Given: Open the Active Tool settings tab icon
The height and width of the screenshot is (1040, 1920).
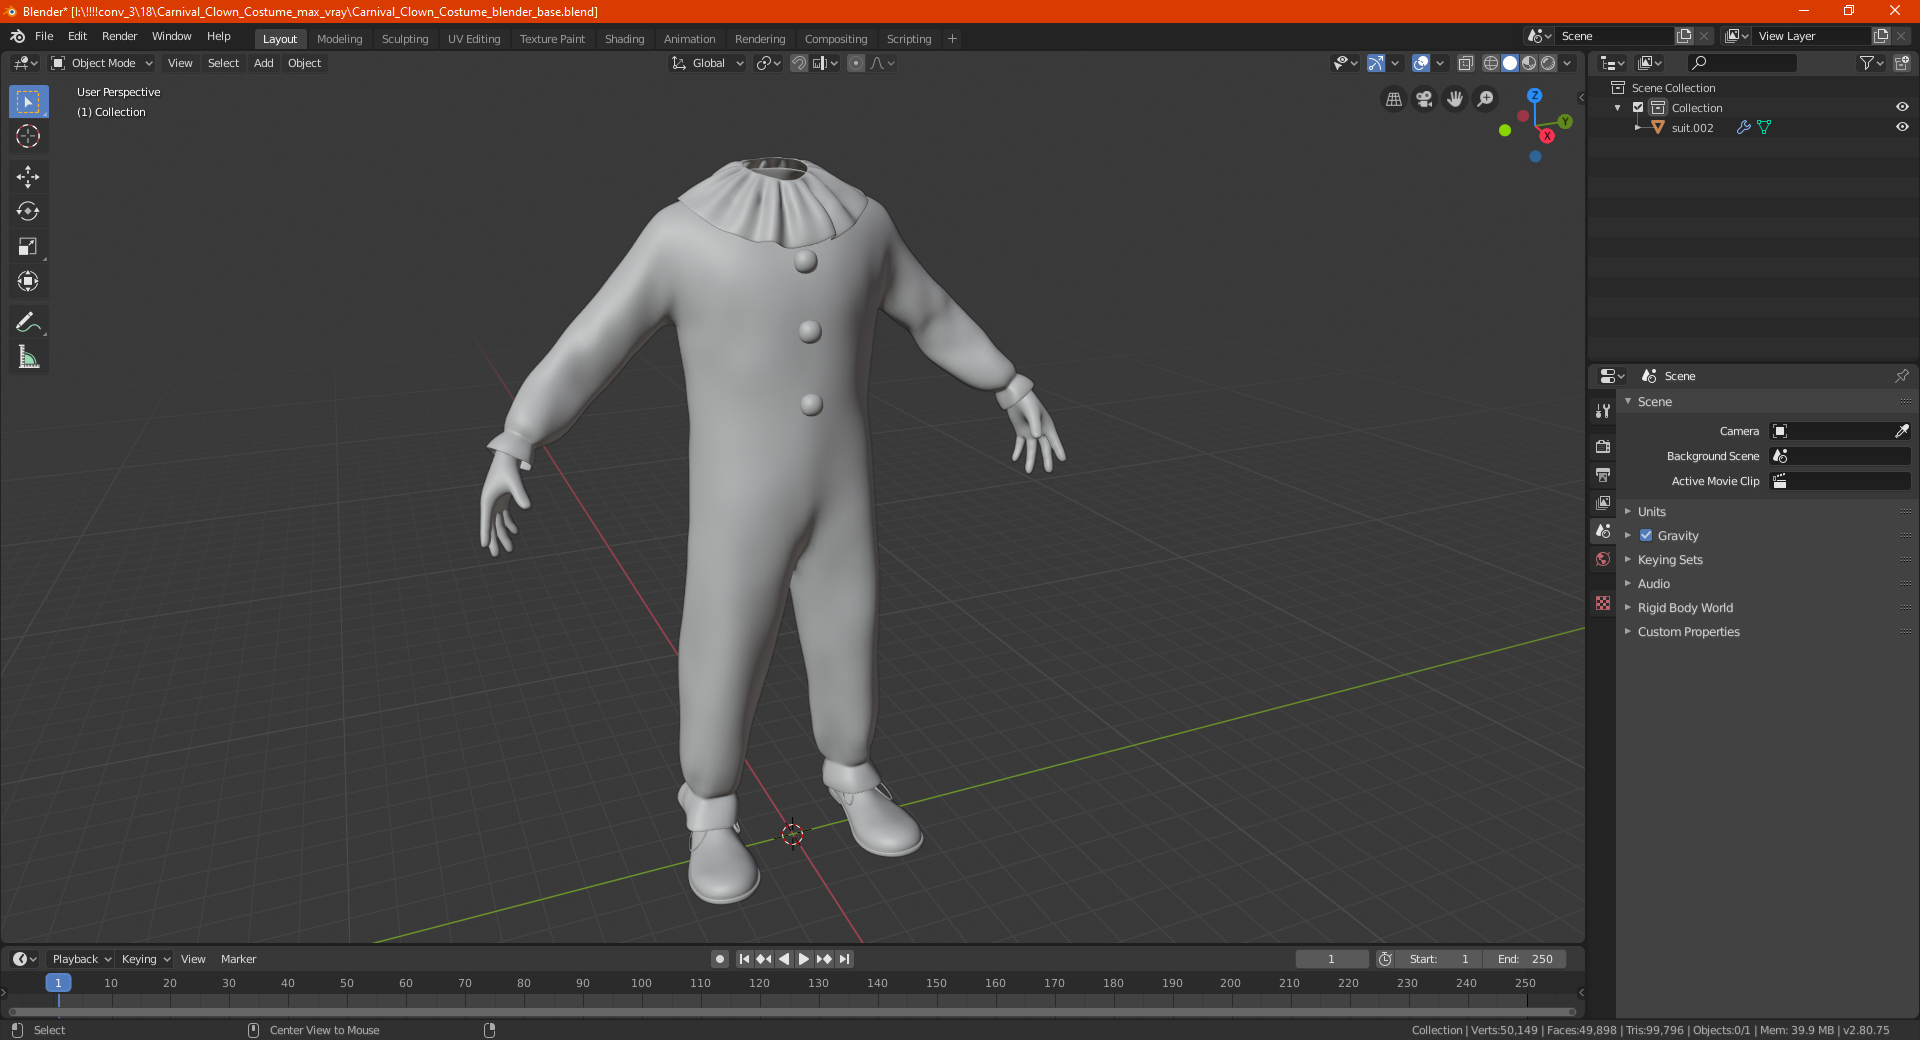Looking at the screenshot, I should pyautogui.click(x=1603, y=410).
